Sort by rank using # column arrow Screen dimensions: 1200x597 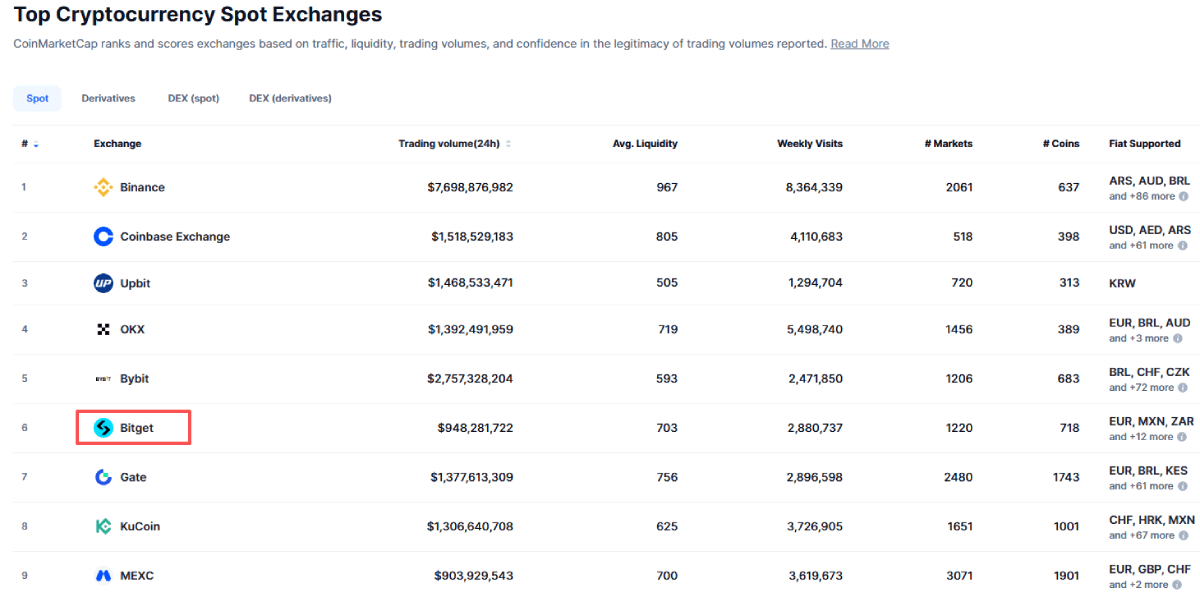(x=36, y=144)
